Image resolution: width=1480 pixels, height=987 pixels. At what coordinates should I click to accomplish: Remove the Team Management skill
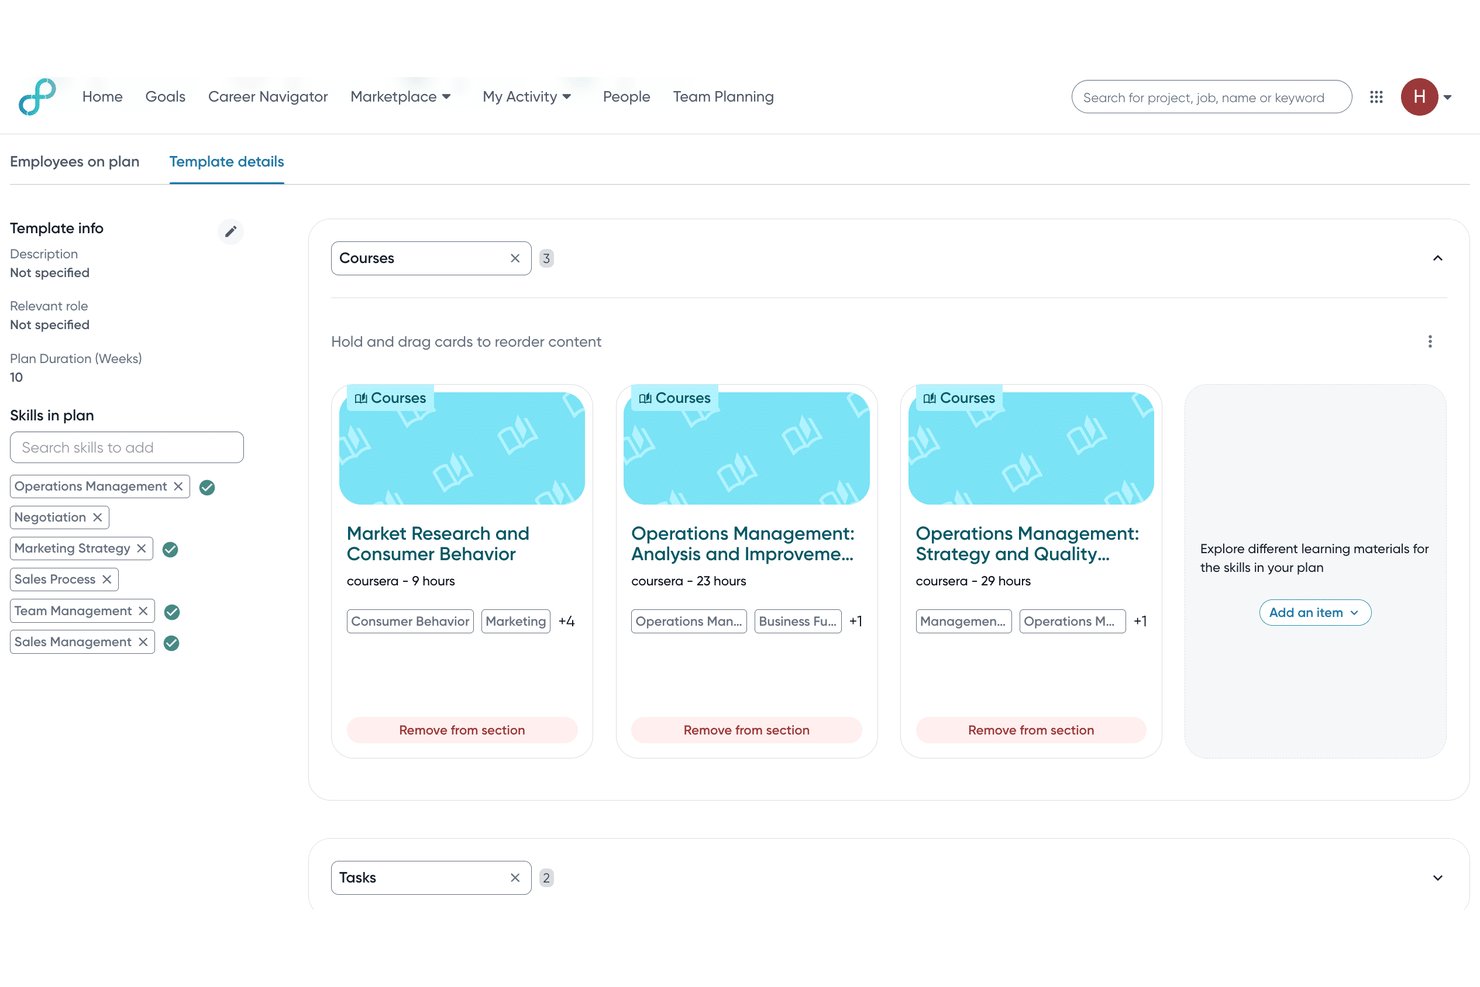tap(143, 611)
